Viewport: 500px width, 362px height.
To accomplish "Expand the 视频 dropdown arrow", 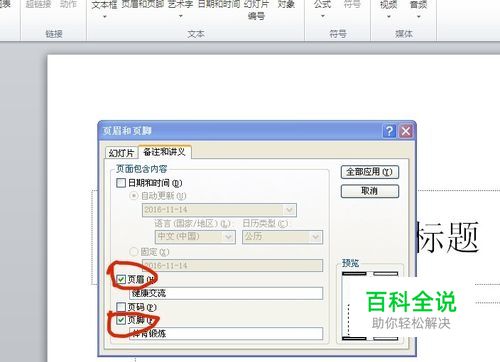I will (389, 16).
